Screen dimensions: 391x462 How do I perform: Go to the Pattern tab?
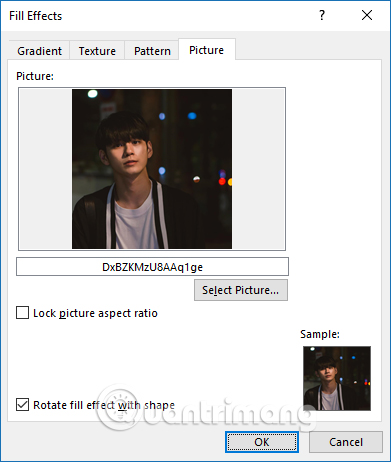152,51
